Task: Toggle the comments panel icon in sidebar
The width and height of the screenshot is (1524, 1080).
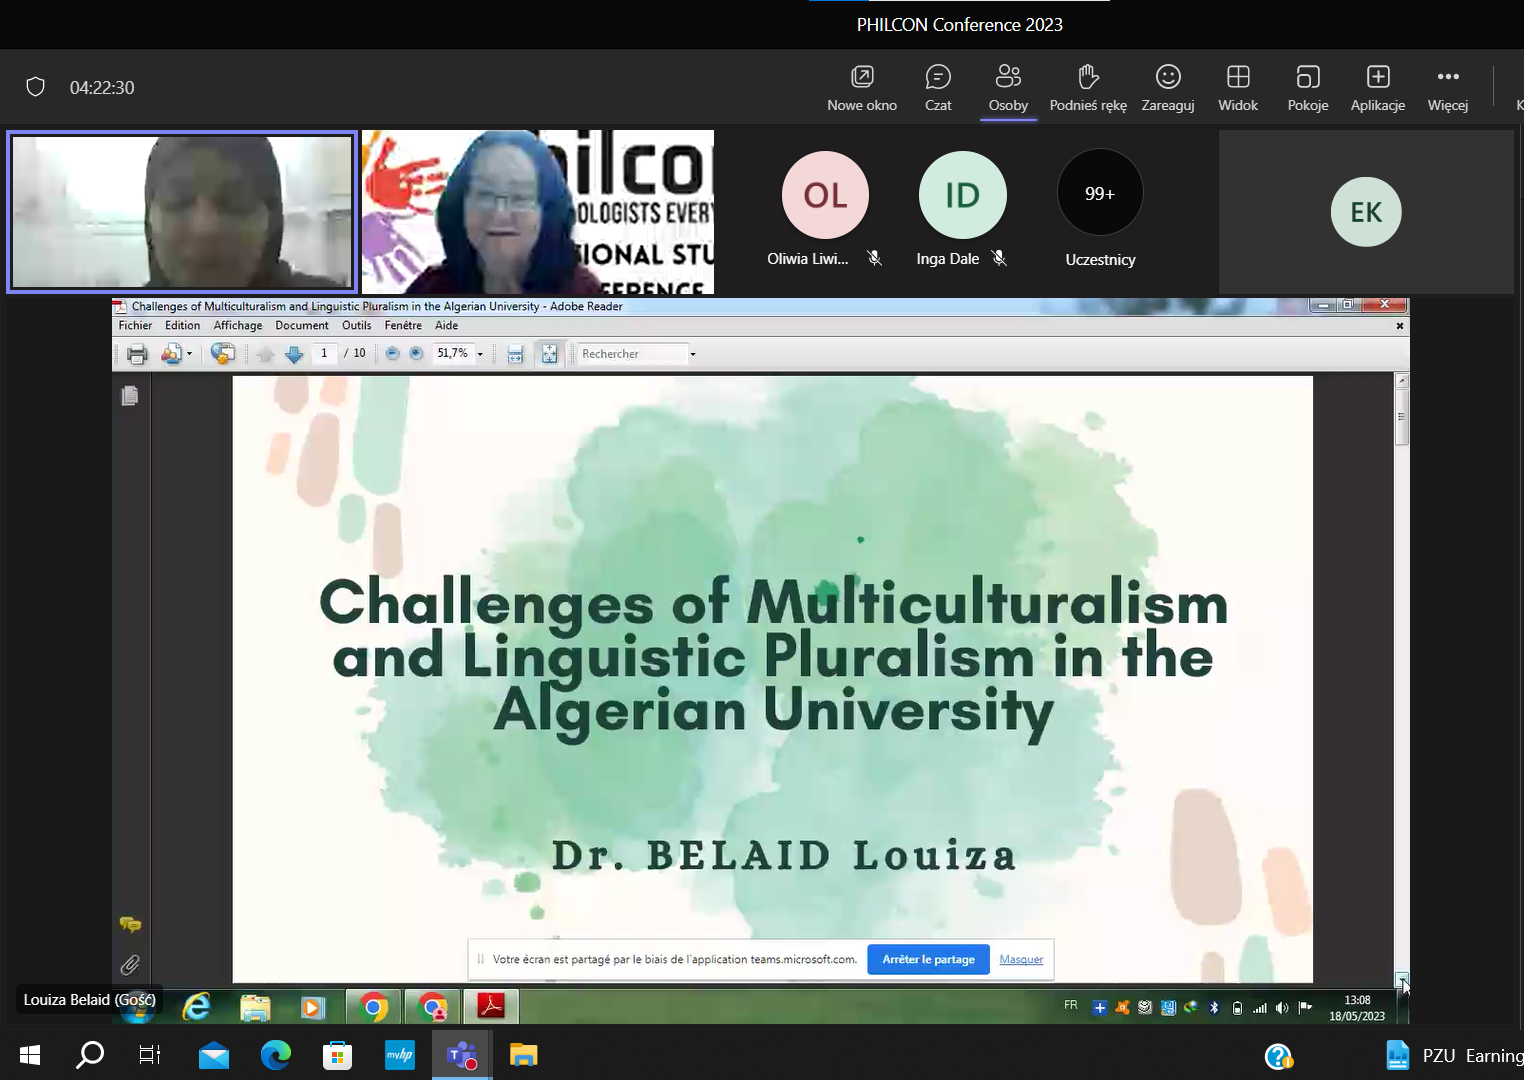Action: coord(130,925)
